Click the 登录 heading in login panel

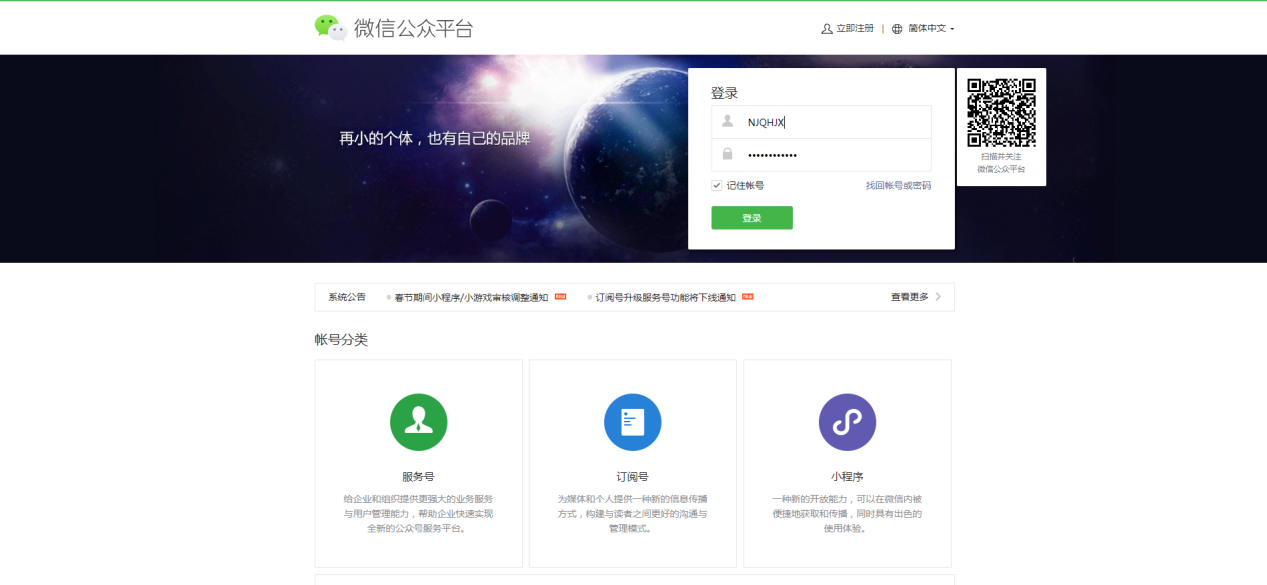[x=724, y=93]
